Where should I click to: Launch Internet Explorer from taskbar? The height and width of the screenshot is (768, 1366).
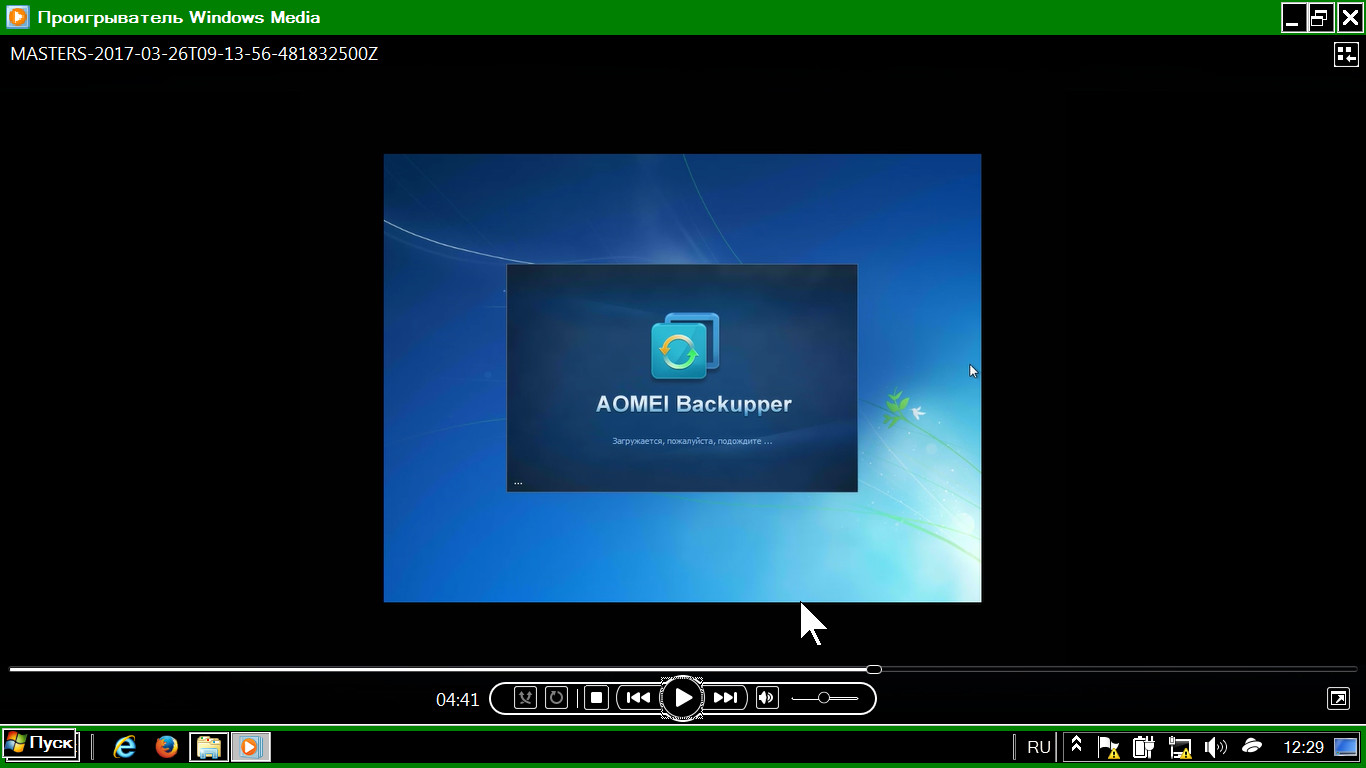point(125,747)
